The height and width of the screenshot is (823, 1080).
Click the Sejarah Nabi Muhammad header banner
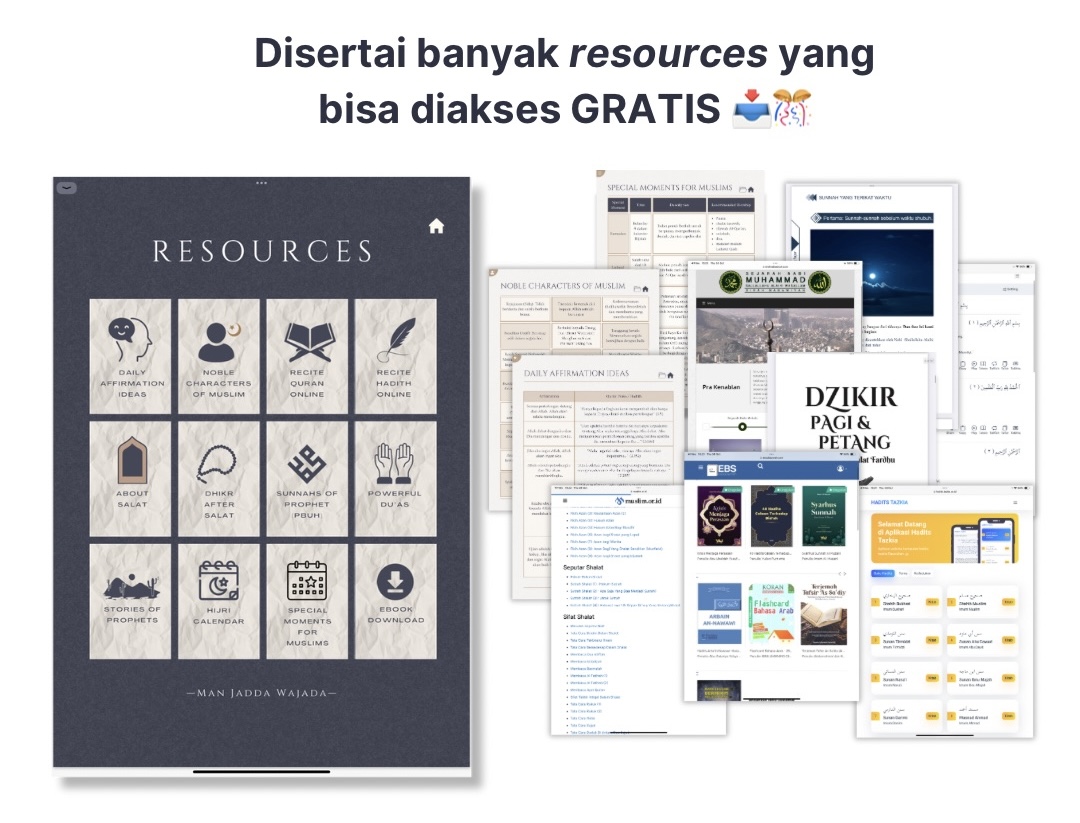click(x=775, y=282)
